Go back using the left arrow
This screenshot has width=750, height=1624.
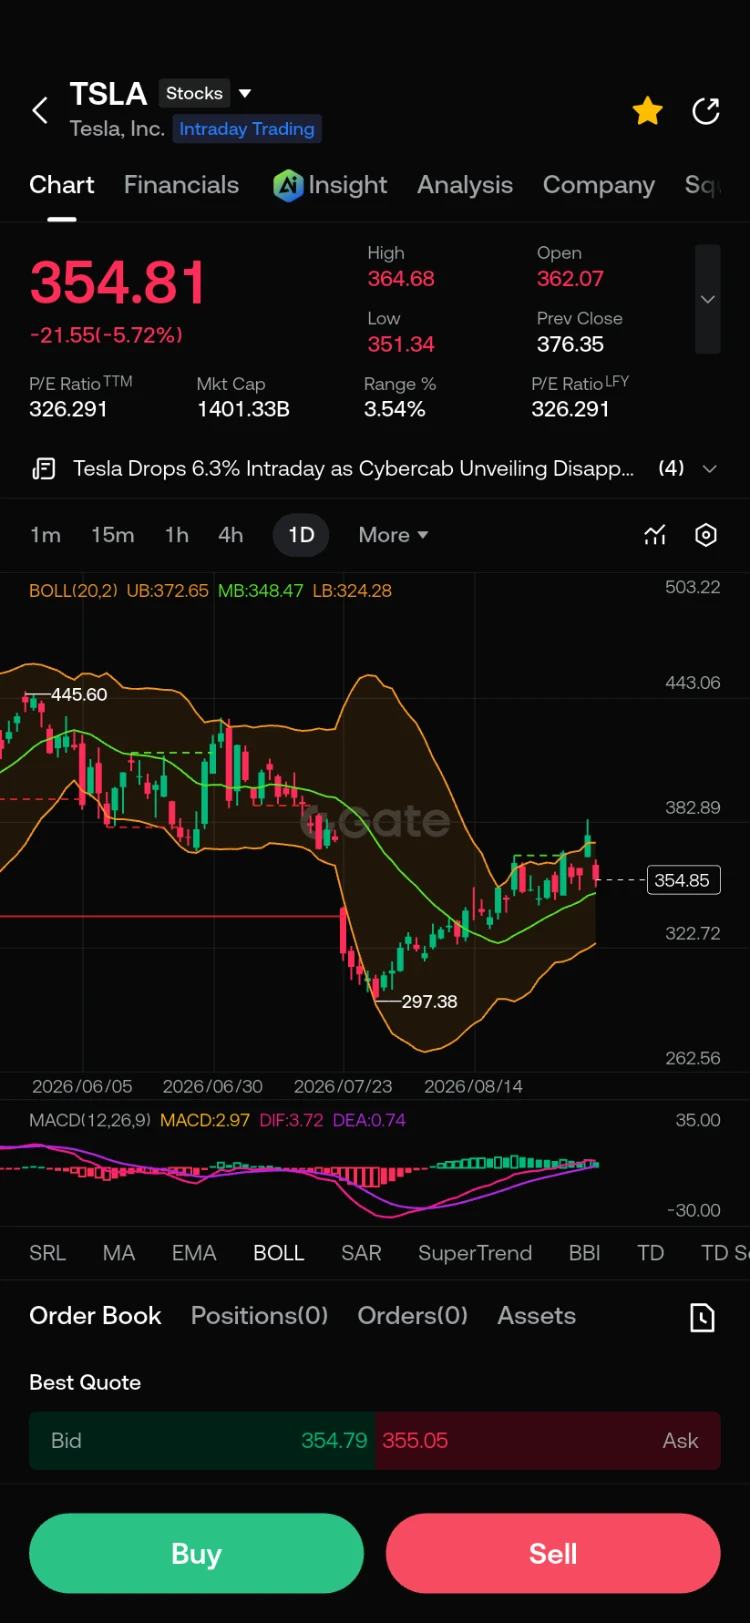click(x=40, y=110)
